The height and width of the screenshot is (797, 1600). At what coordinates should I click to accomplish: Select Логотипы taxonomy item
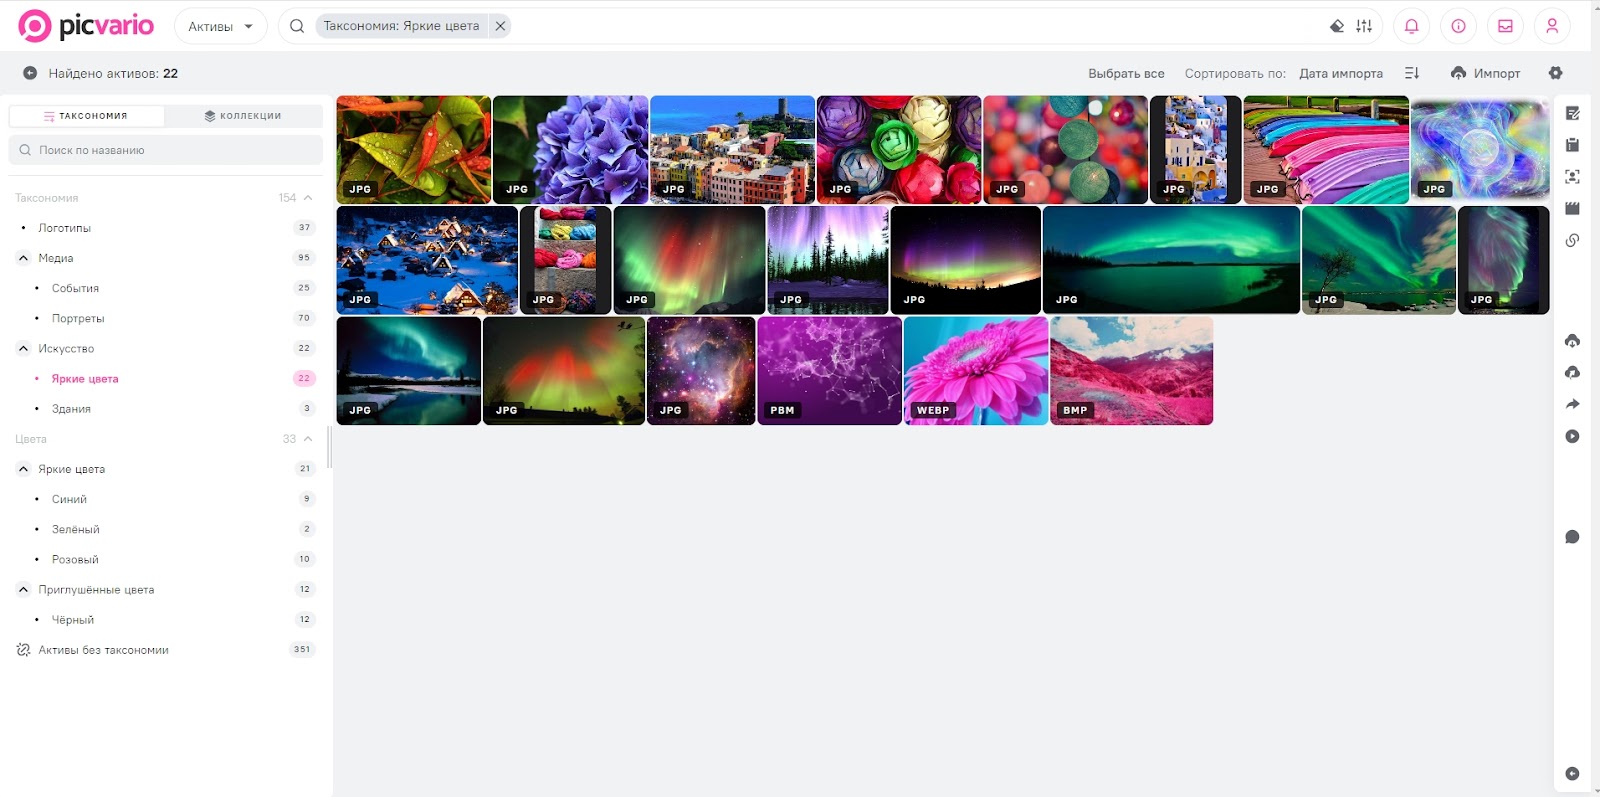coord(64,228)
